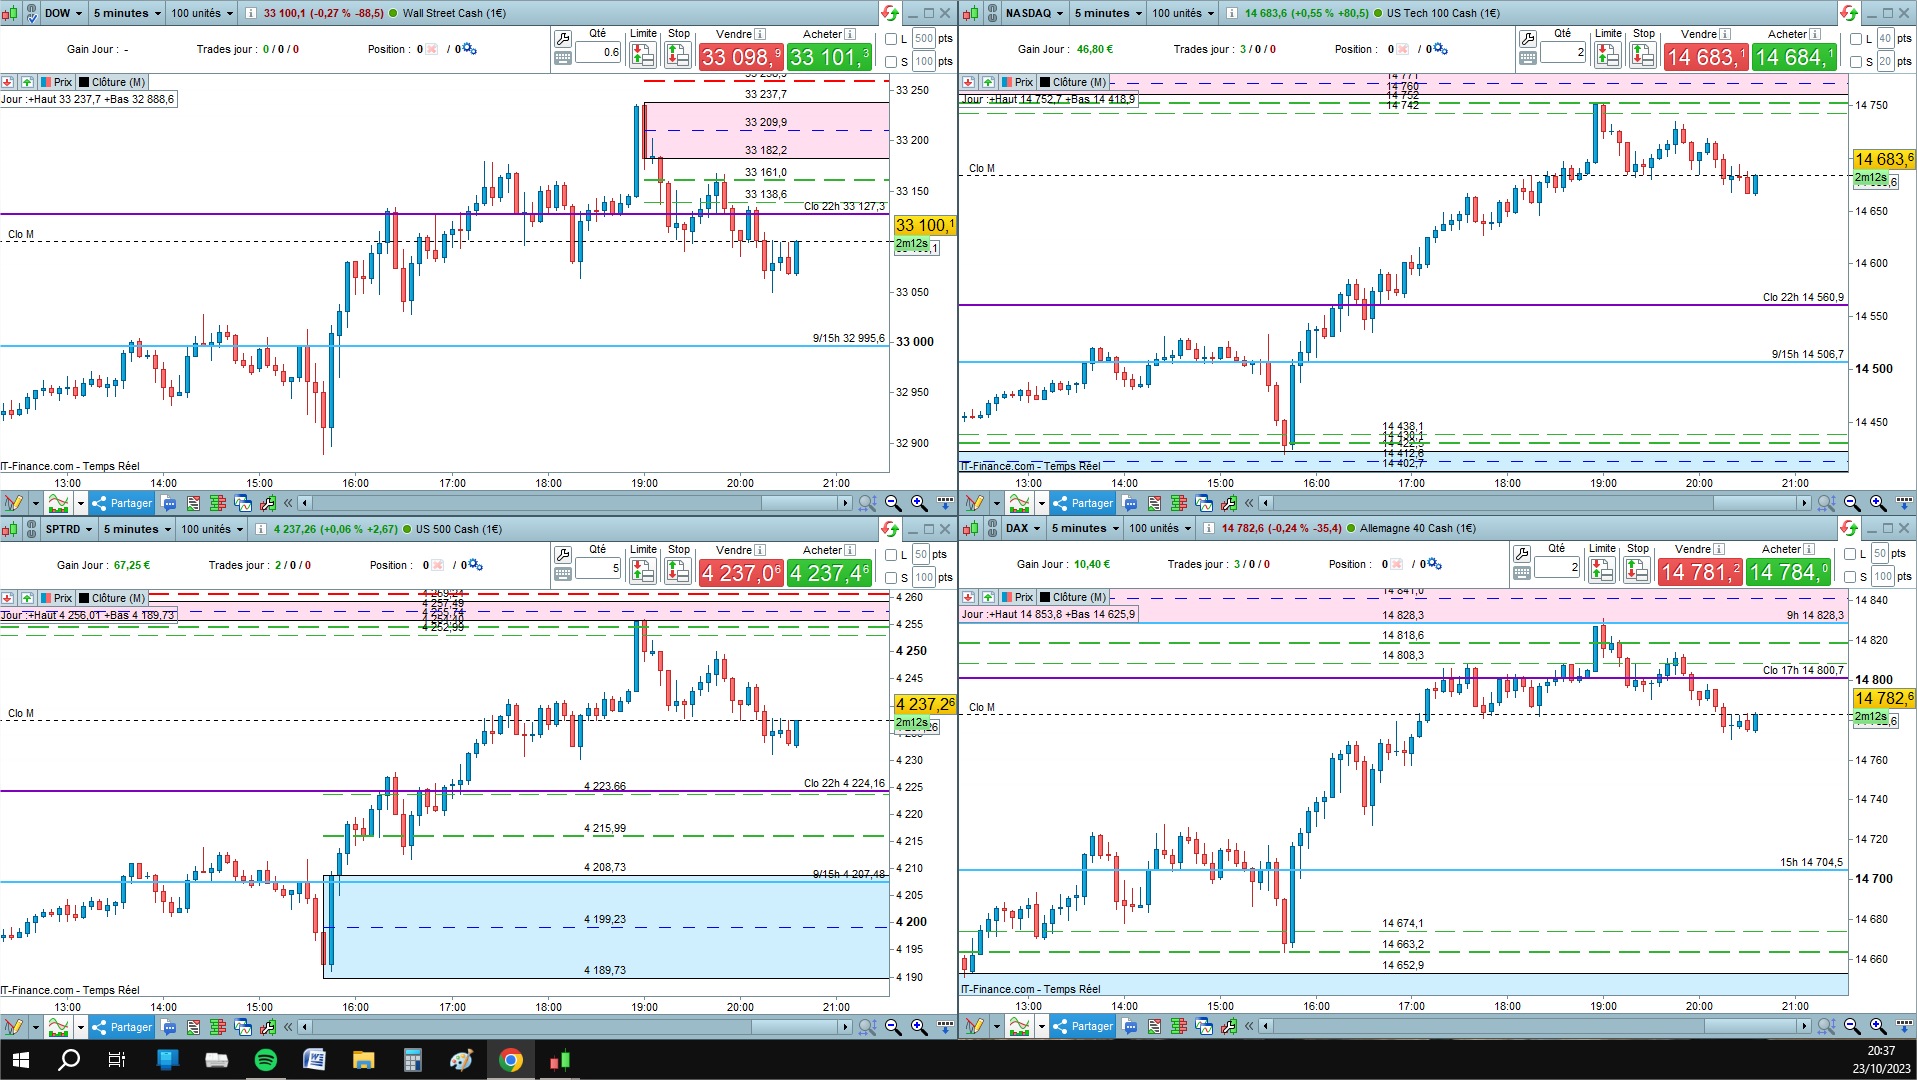
Task: Open the 5 minutes timeframe dropdown in NASDAQ
Action: (x=1108, y=13)
